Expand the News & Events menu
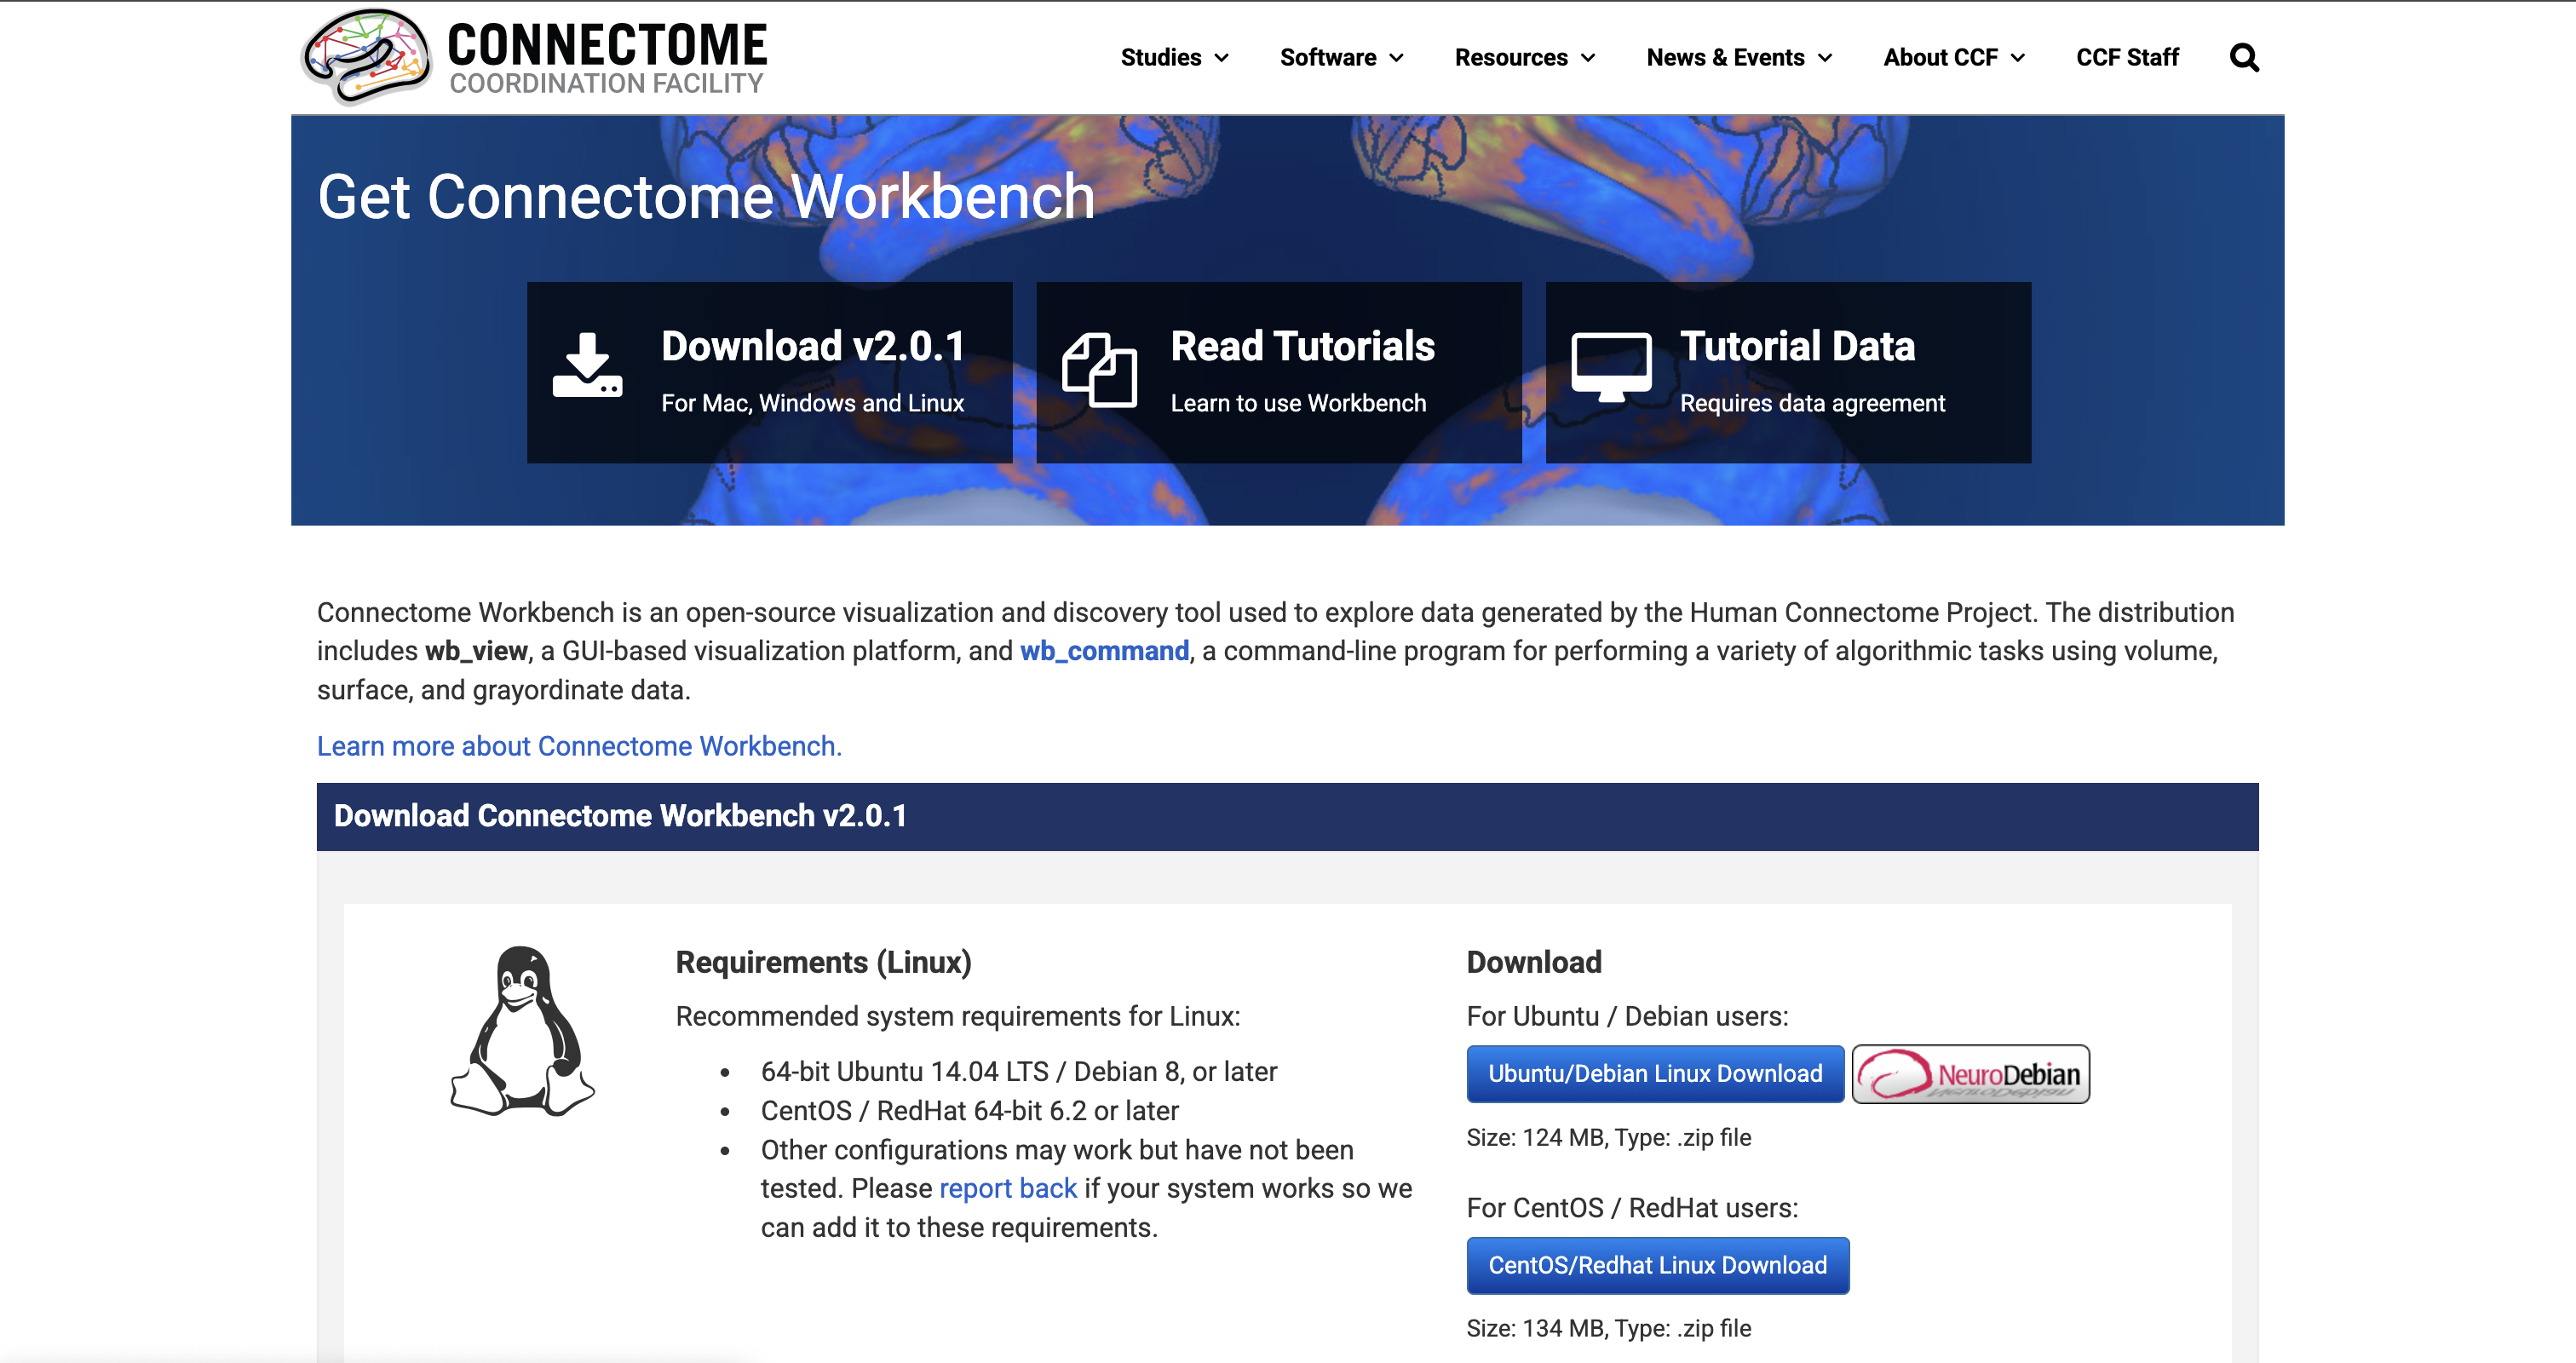The width and height of the screenshot is (2576, 1363). click(1739, 58)
